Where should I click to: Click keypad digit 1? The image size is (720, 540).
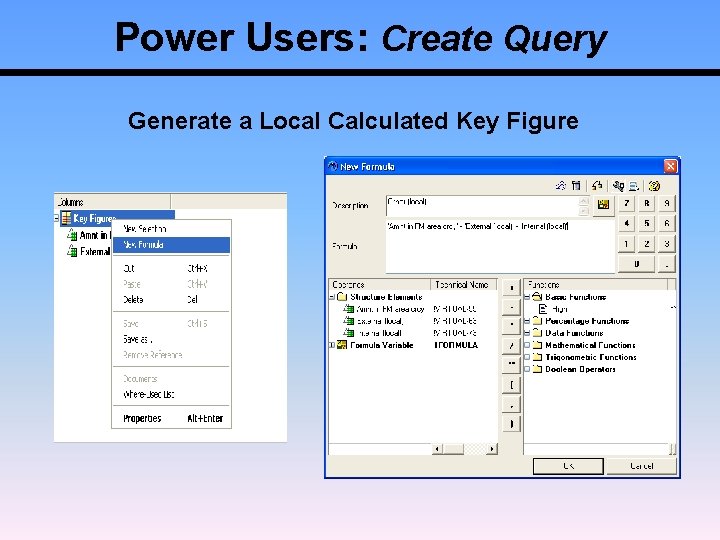click(626, 244)
